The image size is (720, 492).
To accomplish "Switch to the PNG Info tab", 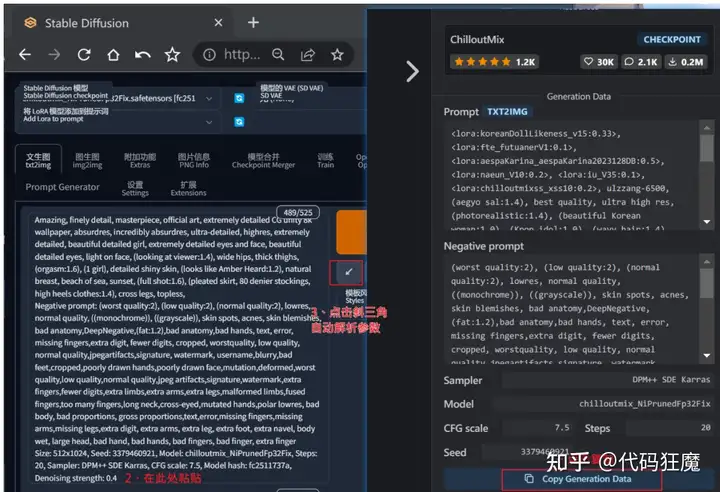I will coord(194,161).
